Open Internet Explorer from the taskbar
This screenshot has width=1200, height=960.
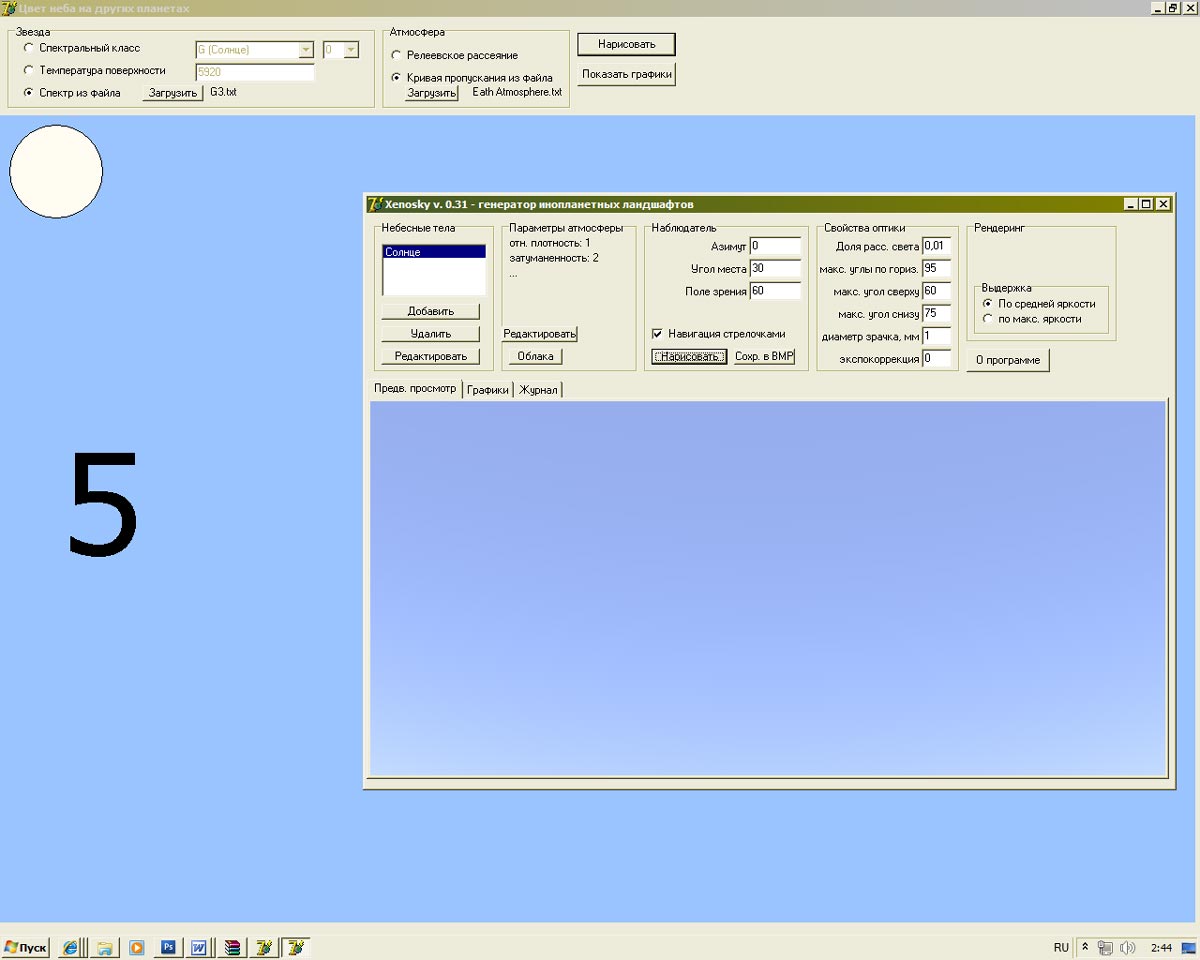(x=71, y=947)
